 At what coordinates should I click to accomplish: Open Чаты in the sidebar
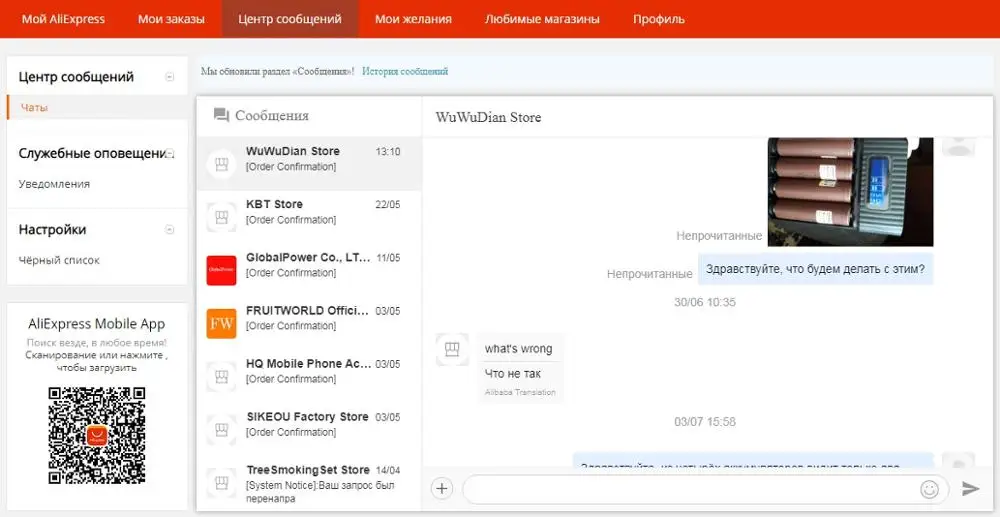point(34,108)
